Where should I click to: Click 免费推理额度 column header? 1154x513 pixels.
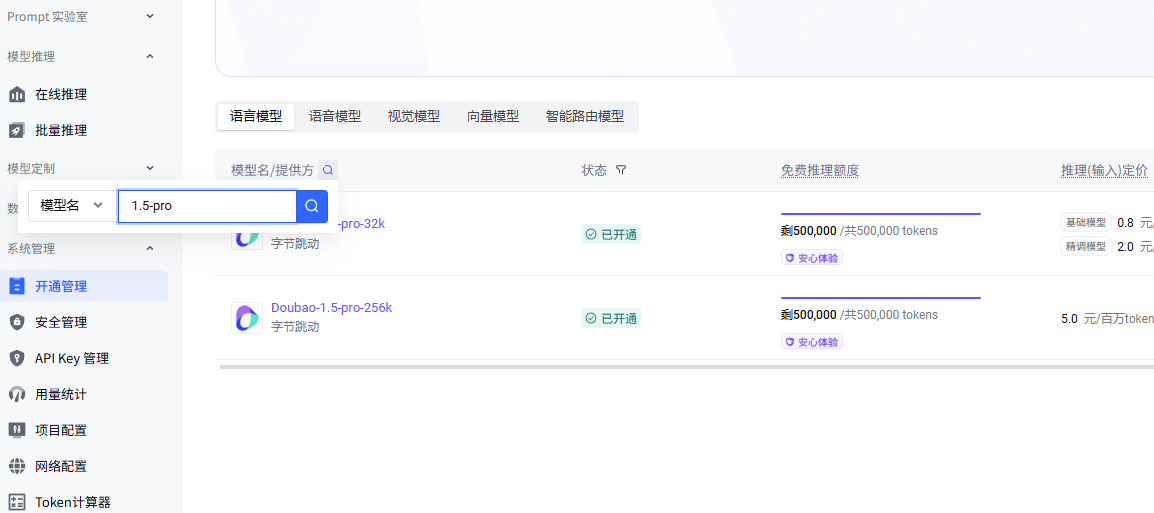[820, 170]
